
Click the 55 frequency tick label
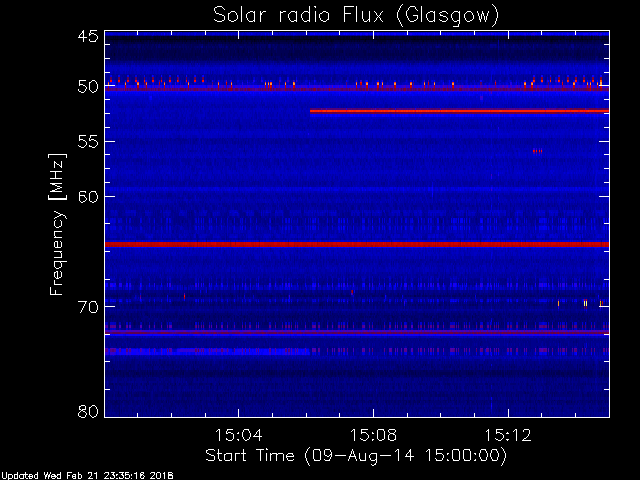(x=88, y=142)
